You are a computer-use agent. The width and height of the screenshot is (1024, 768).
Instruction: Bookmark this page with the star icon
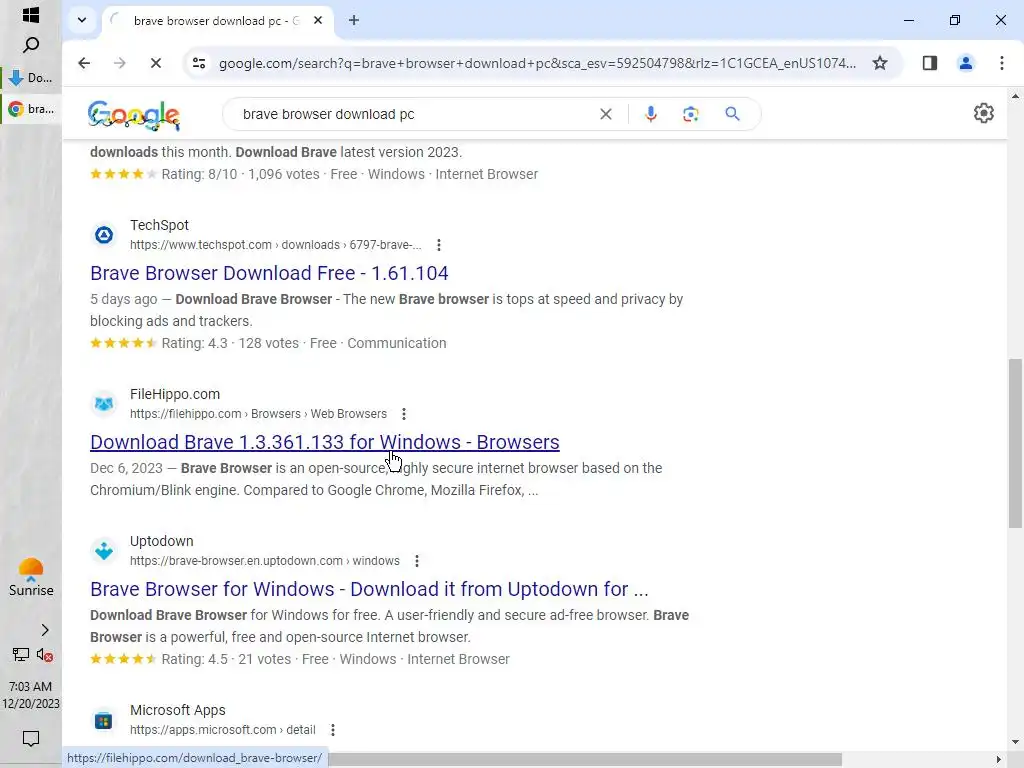point(880,63)
